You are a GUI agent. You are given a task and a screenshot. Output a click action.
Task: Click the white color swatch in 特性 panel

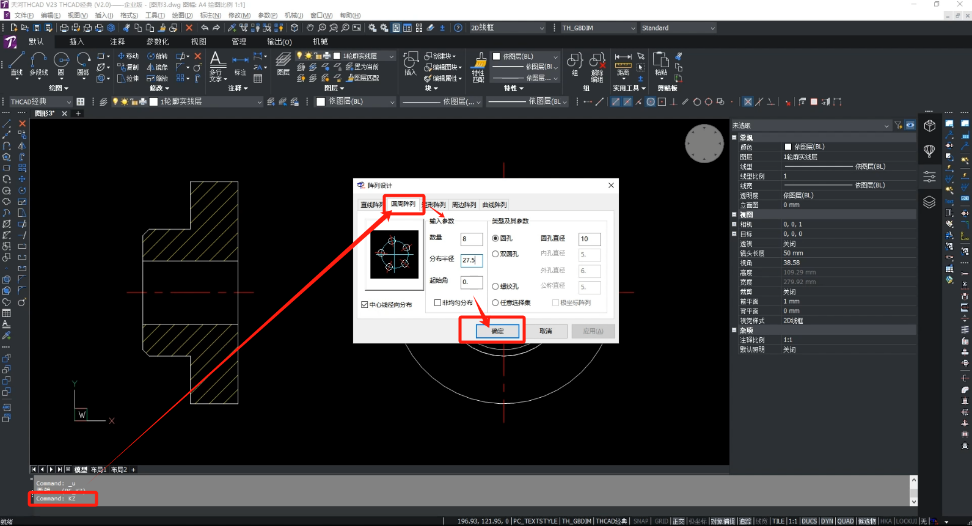tap(497, 56)
